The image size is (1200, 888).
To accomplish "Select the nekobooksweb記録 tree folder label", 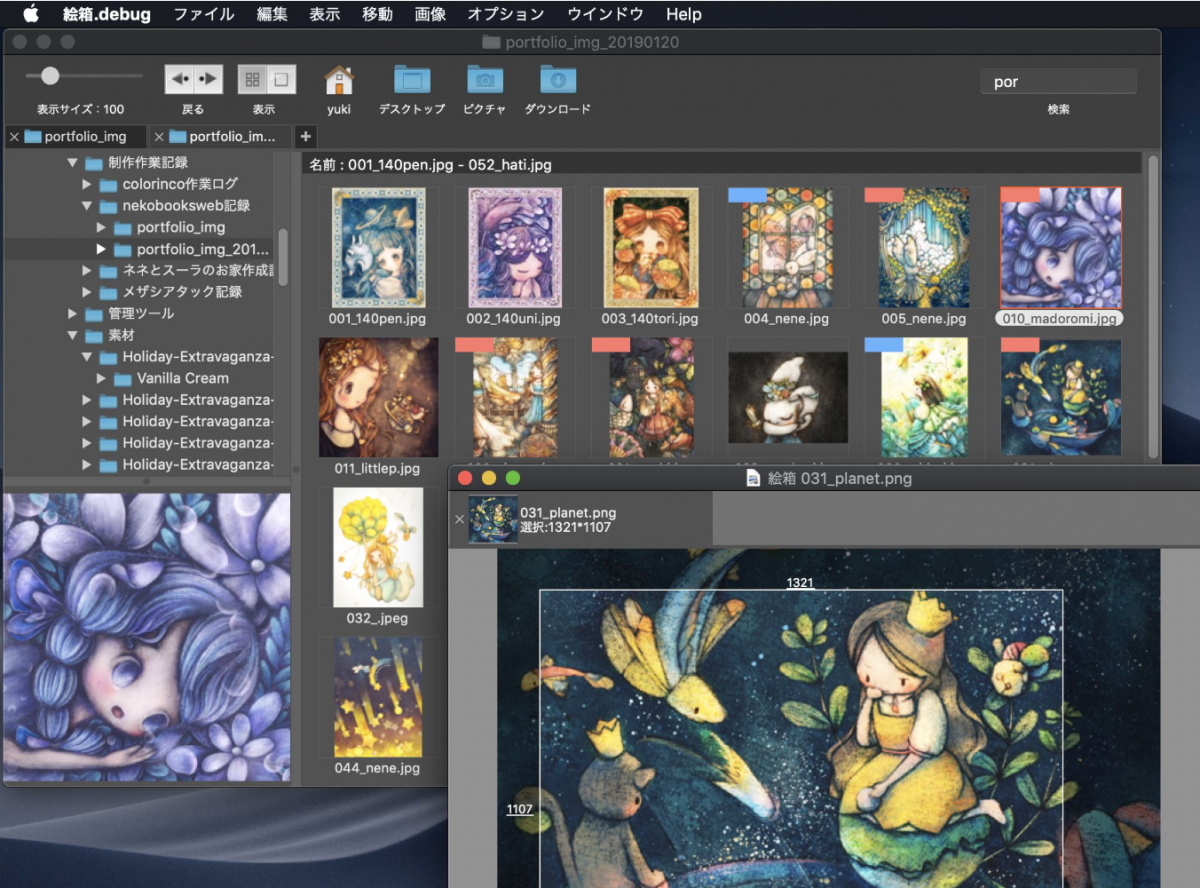I will click(186, 206).
